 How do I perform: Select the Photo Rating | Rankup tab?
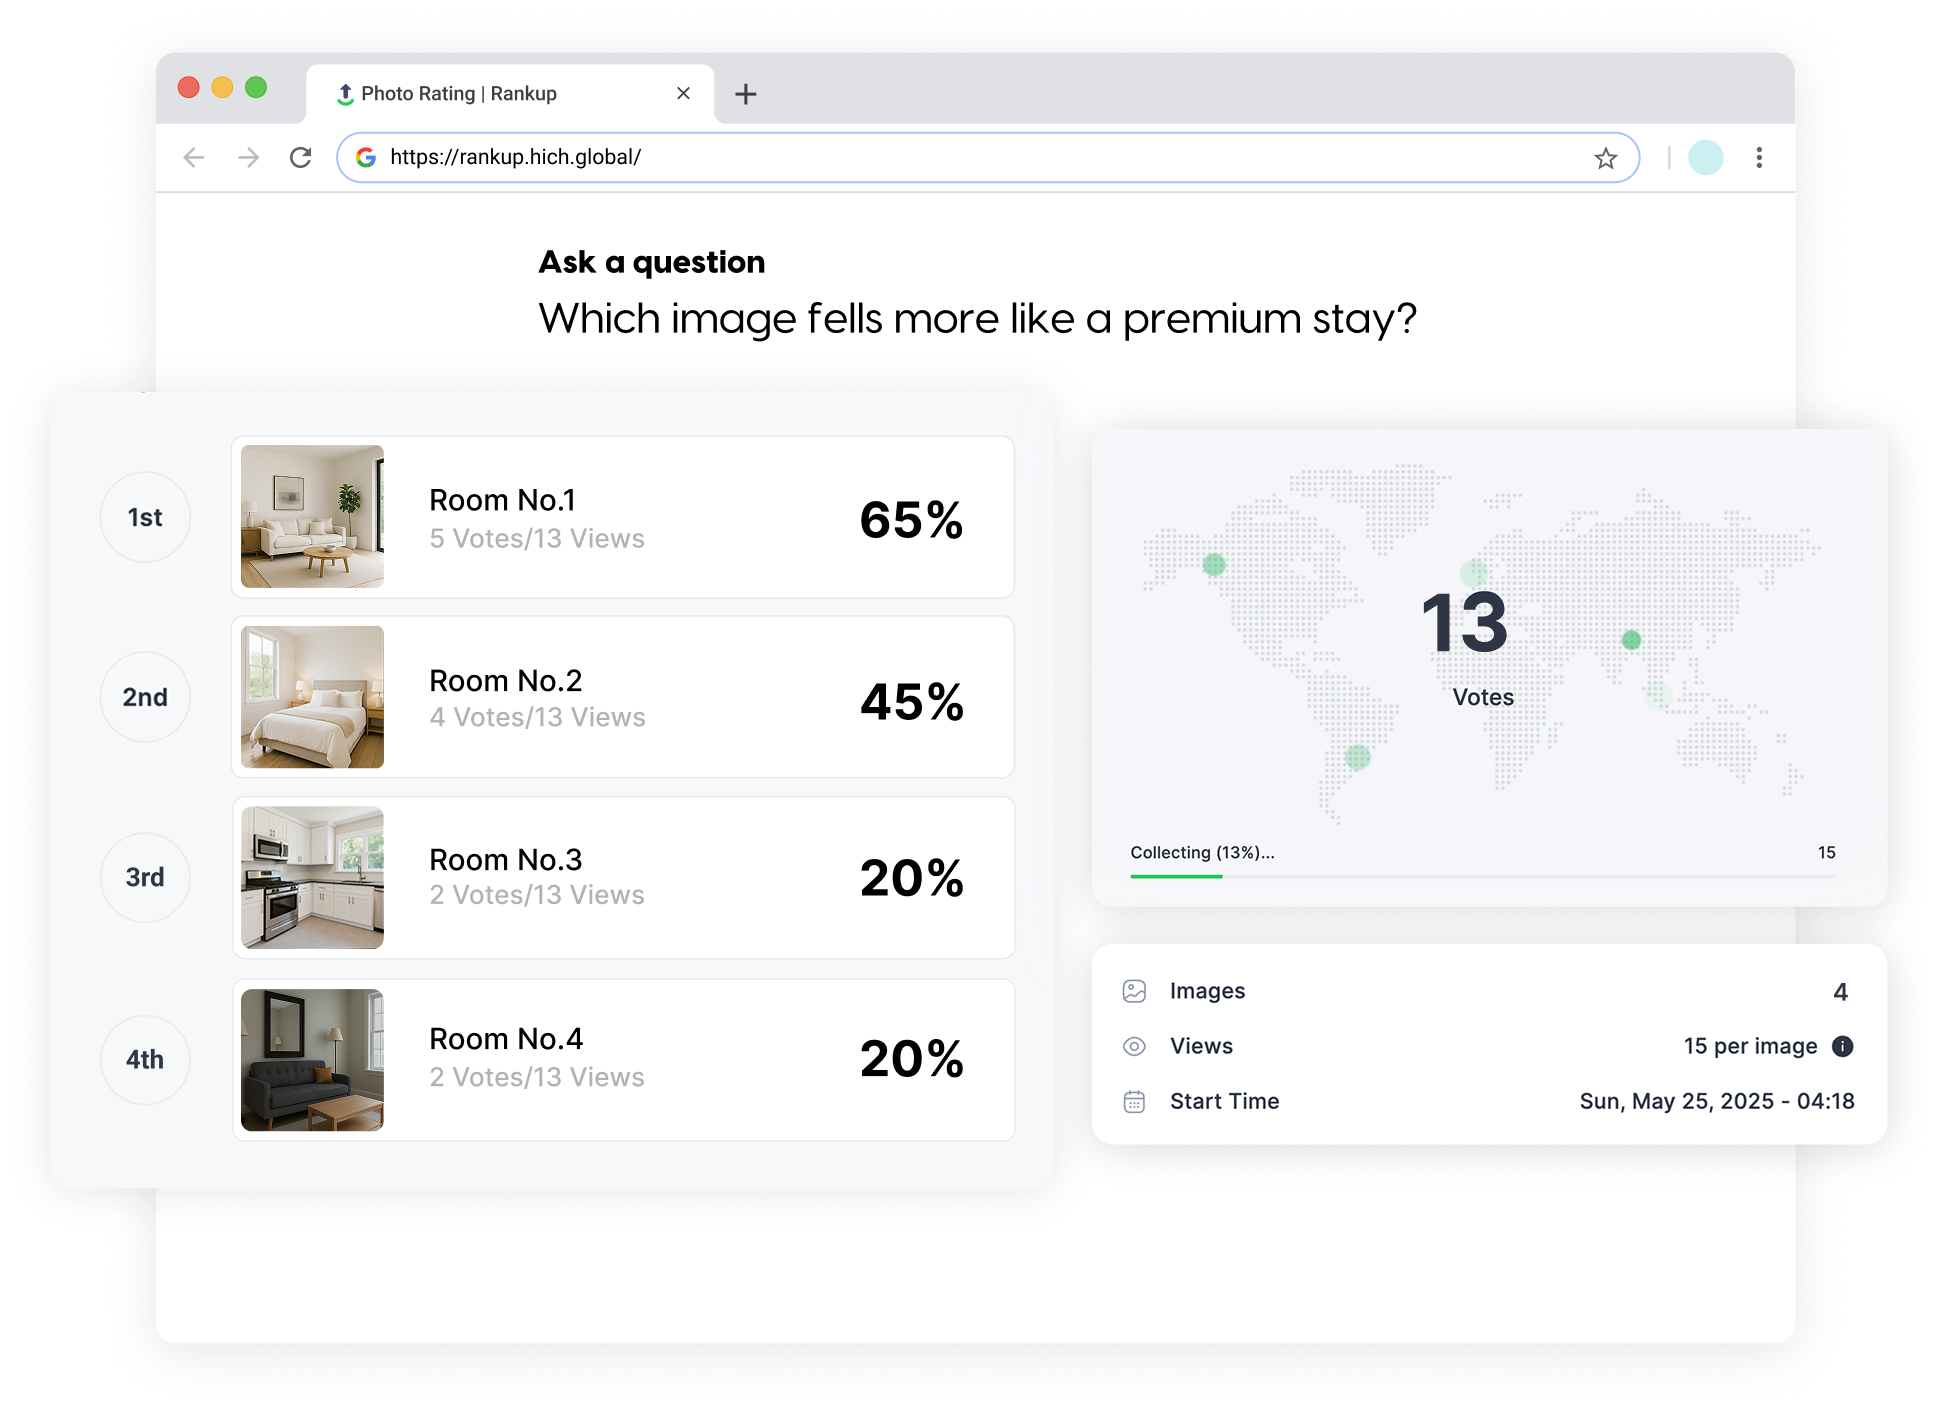click(x=510, y=94)
